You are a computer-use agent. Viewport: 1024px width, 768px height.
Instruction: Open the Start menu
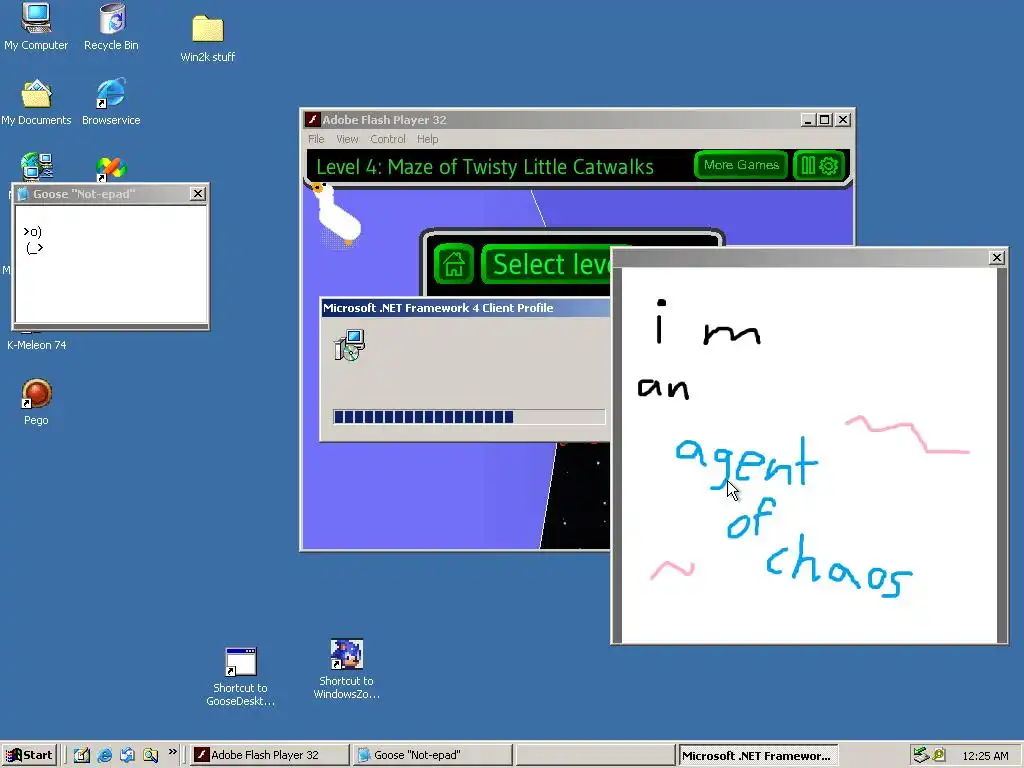click(x=29, y=755)
